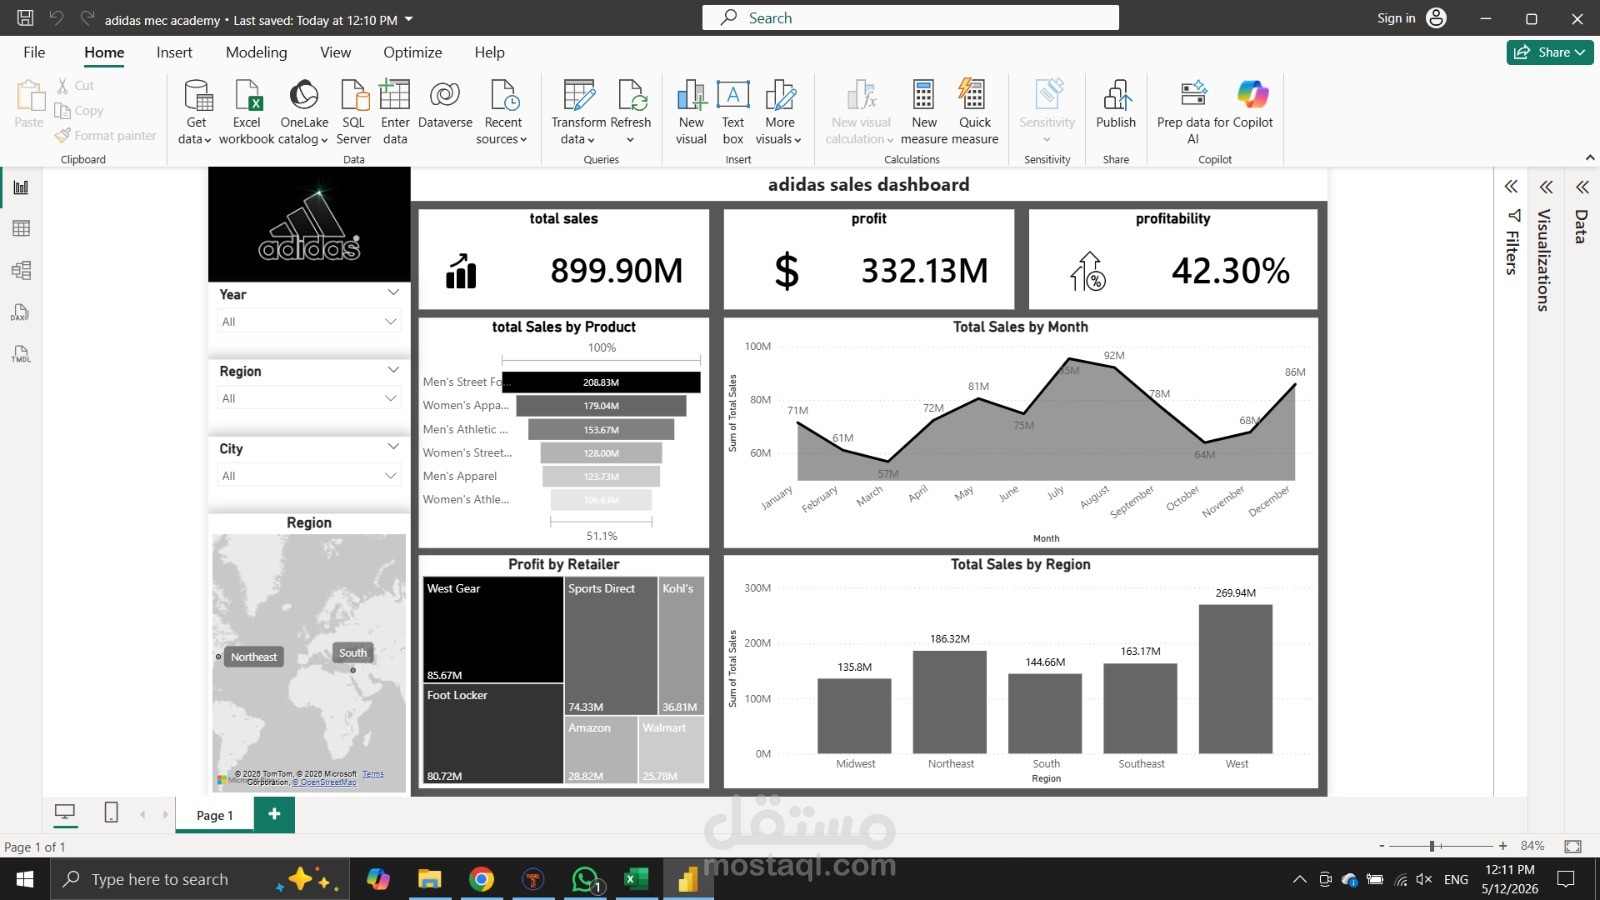Connect to Dataverse
The height and width of the screenshot is (900, 1600).
point(445,104)
